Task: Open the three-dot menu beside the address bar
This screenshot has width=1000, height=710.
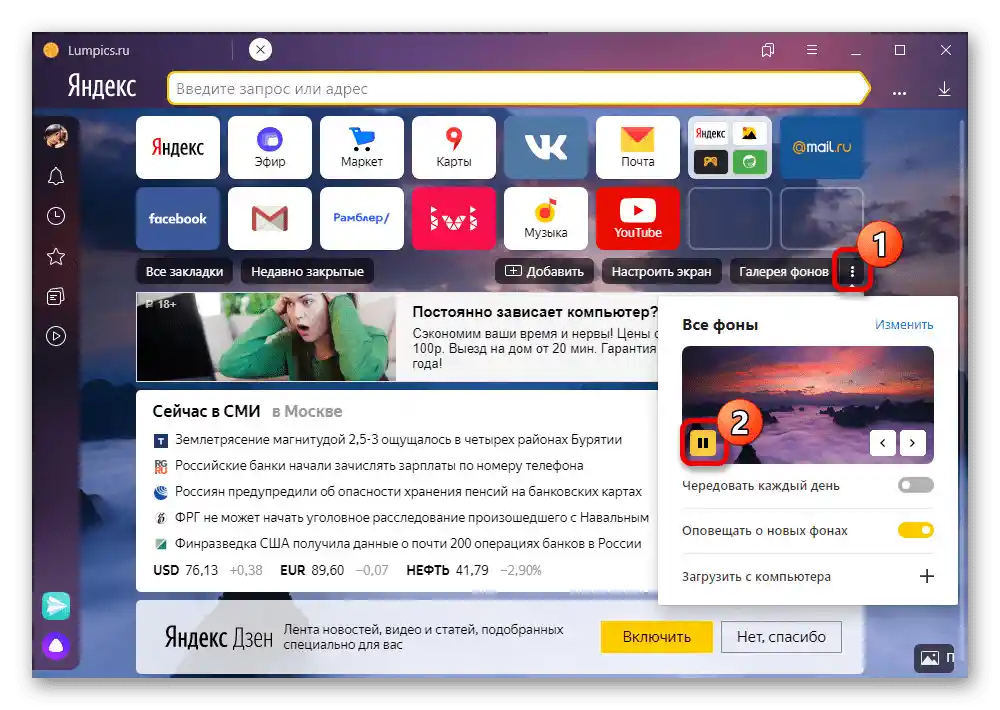Action: tap(899, 93)
